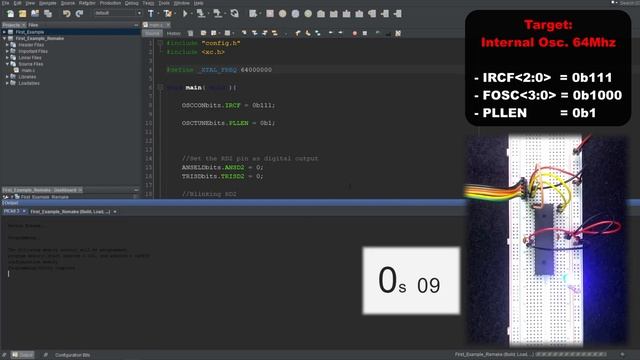
Task: Select main.c in the Source Files tree
Action: coord(28,70)
